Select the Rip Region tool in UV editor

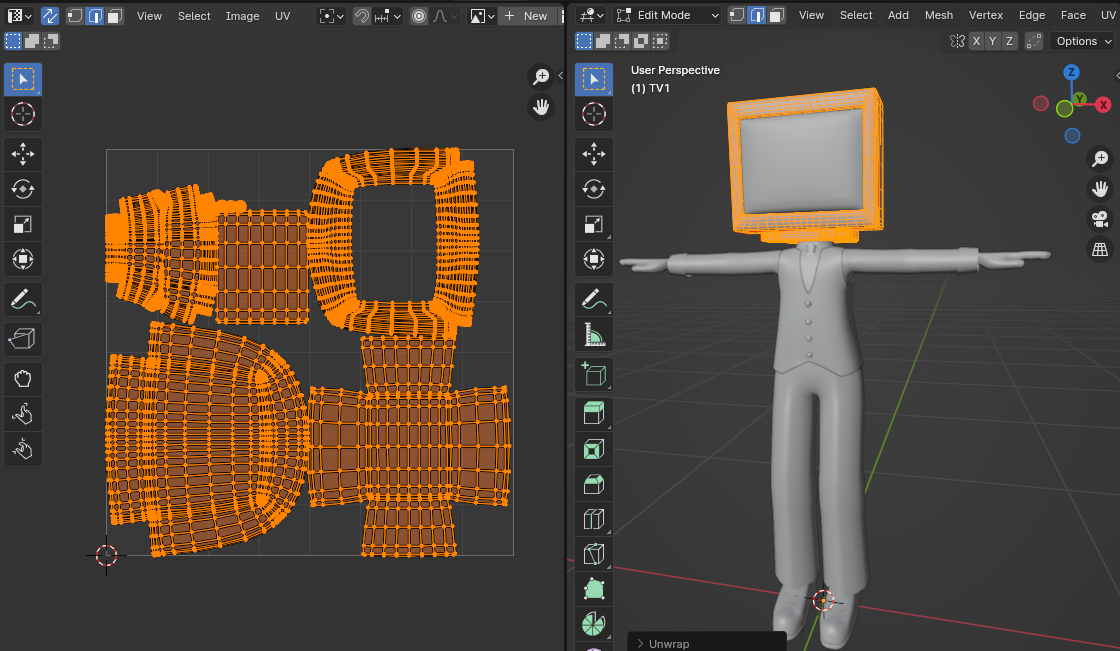click(23, 339)
